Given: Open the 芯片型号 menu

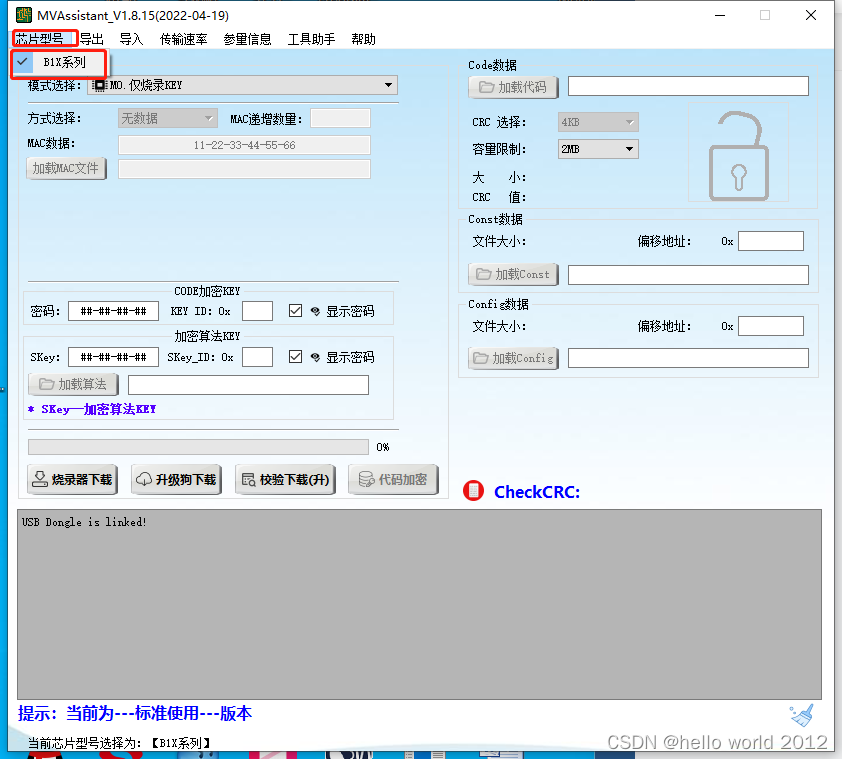Looking at the screenshot, I should click(40, 39).
